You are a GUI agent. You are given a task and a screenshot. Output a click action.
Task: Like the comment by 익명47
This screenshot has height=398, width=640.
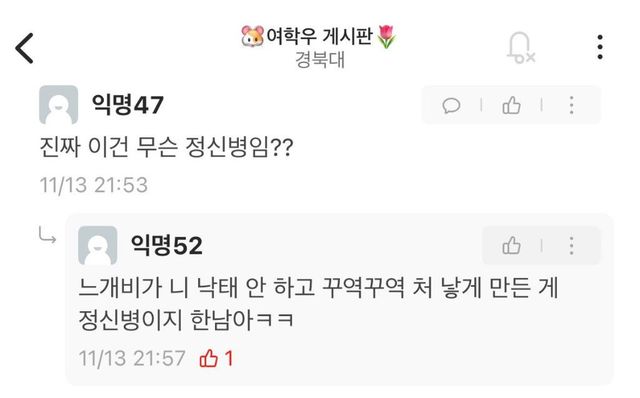click(x=511, y=105)
